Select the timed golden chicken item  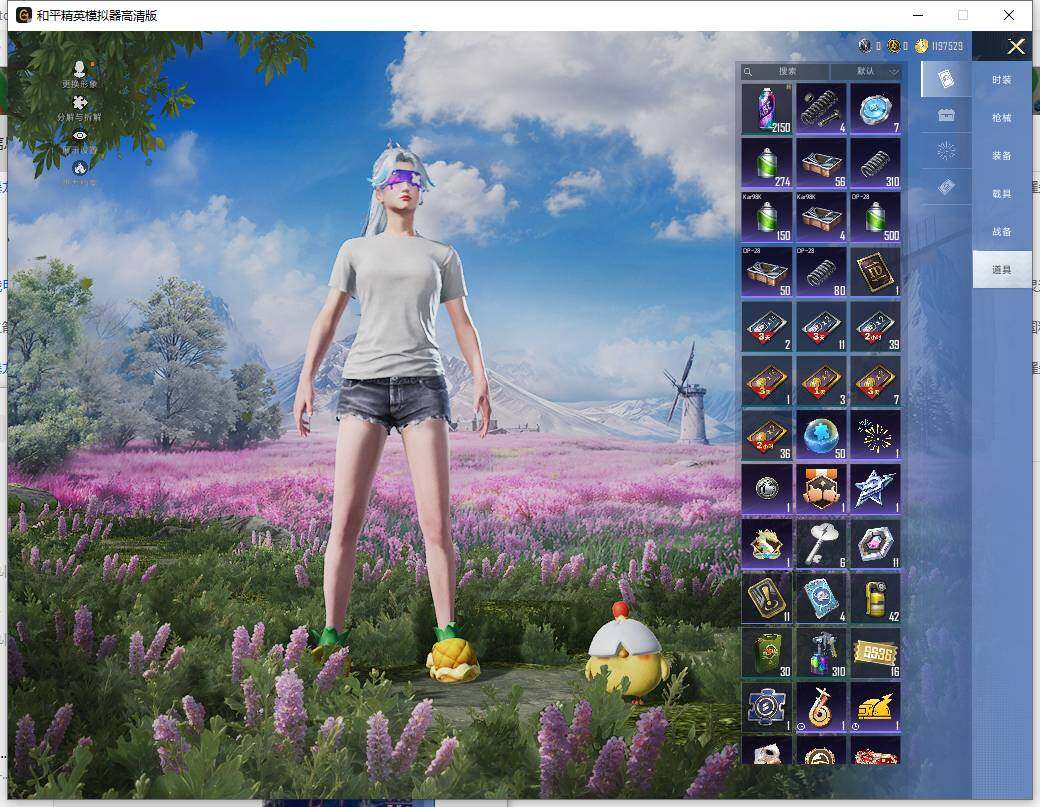[x=876, y=707]
